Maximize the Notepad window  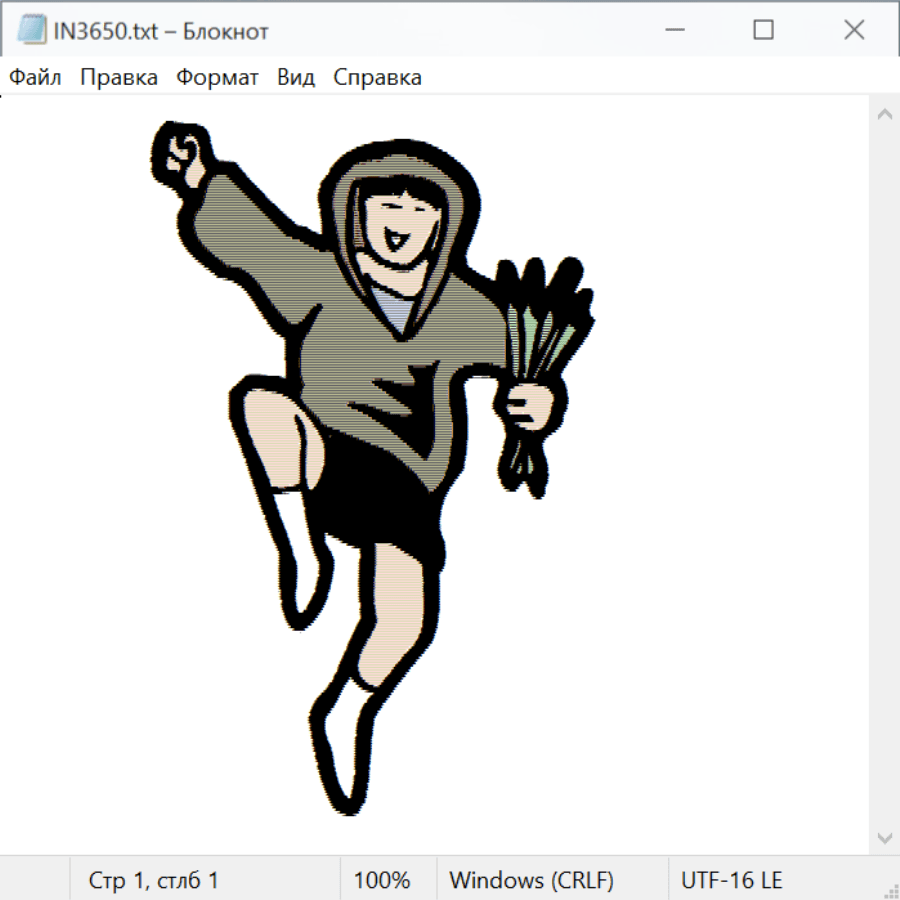763,30
